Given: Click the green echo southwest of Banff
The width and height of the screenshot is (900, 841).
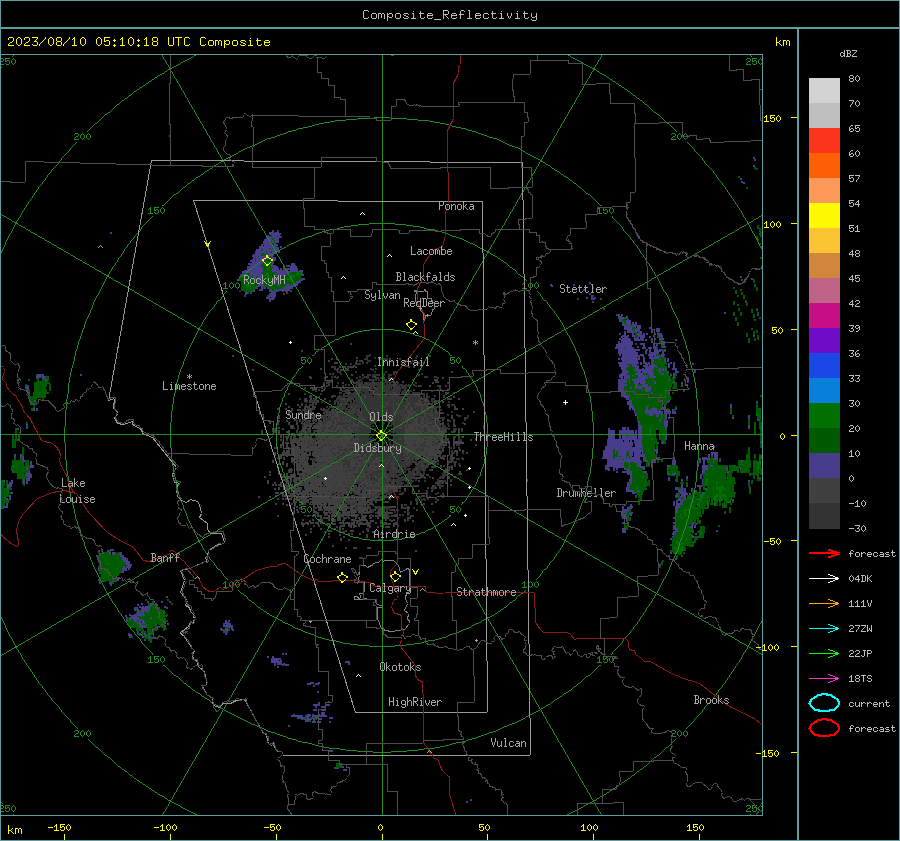Looking at the screenshot, I should point(112,565).
